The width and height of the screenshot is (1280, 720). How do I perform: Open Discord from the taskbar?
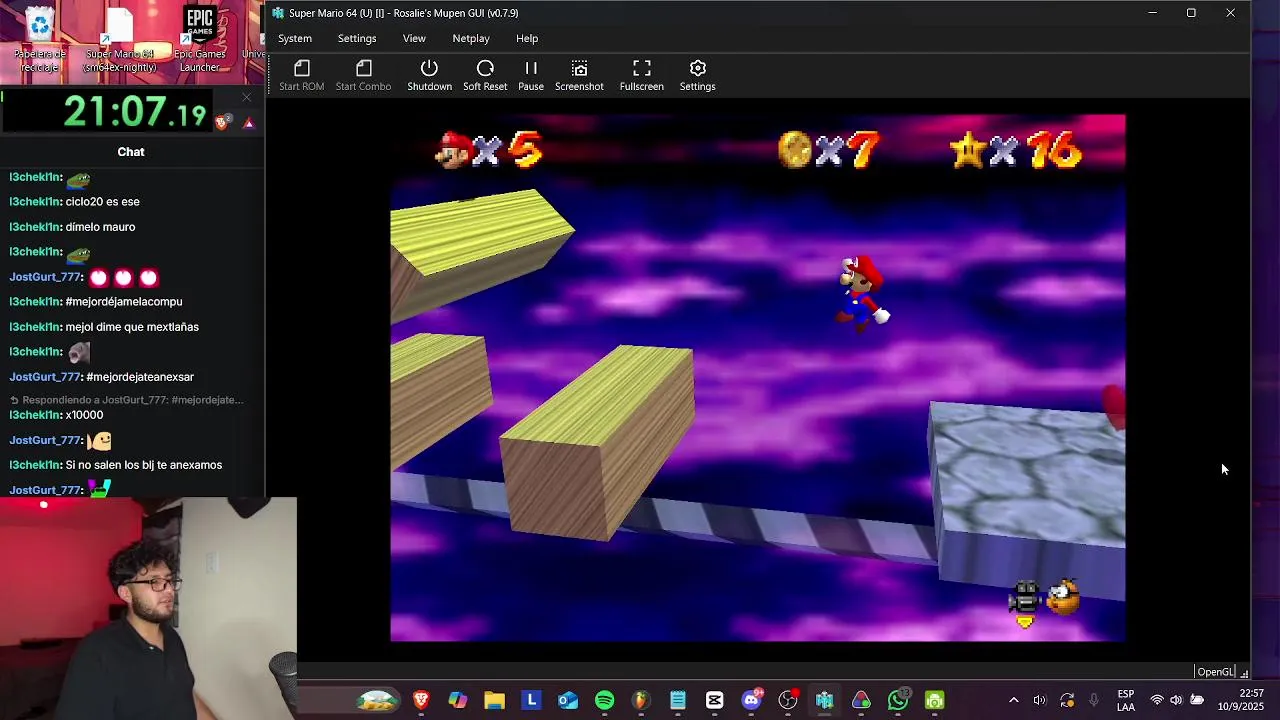751,700
